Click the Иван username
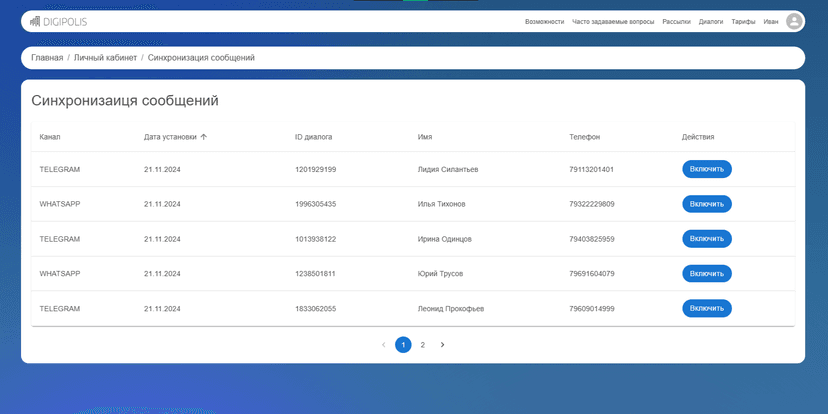The height and width of the screenshot is (414, 828). click(770, 21)
